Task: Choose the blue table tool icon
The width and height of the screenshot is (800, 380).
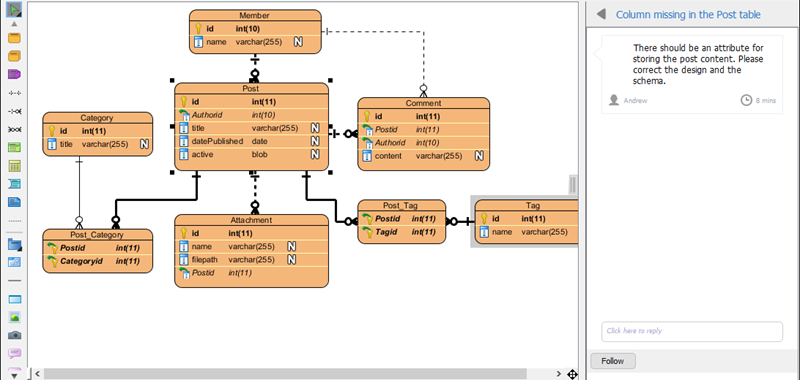Action: 15,184
